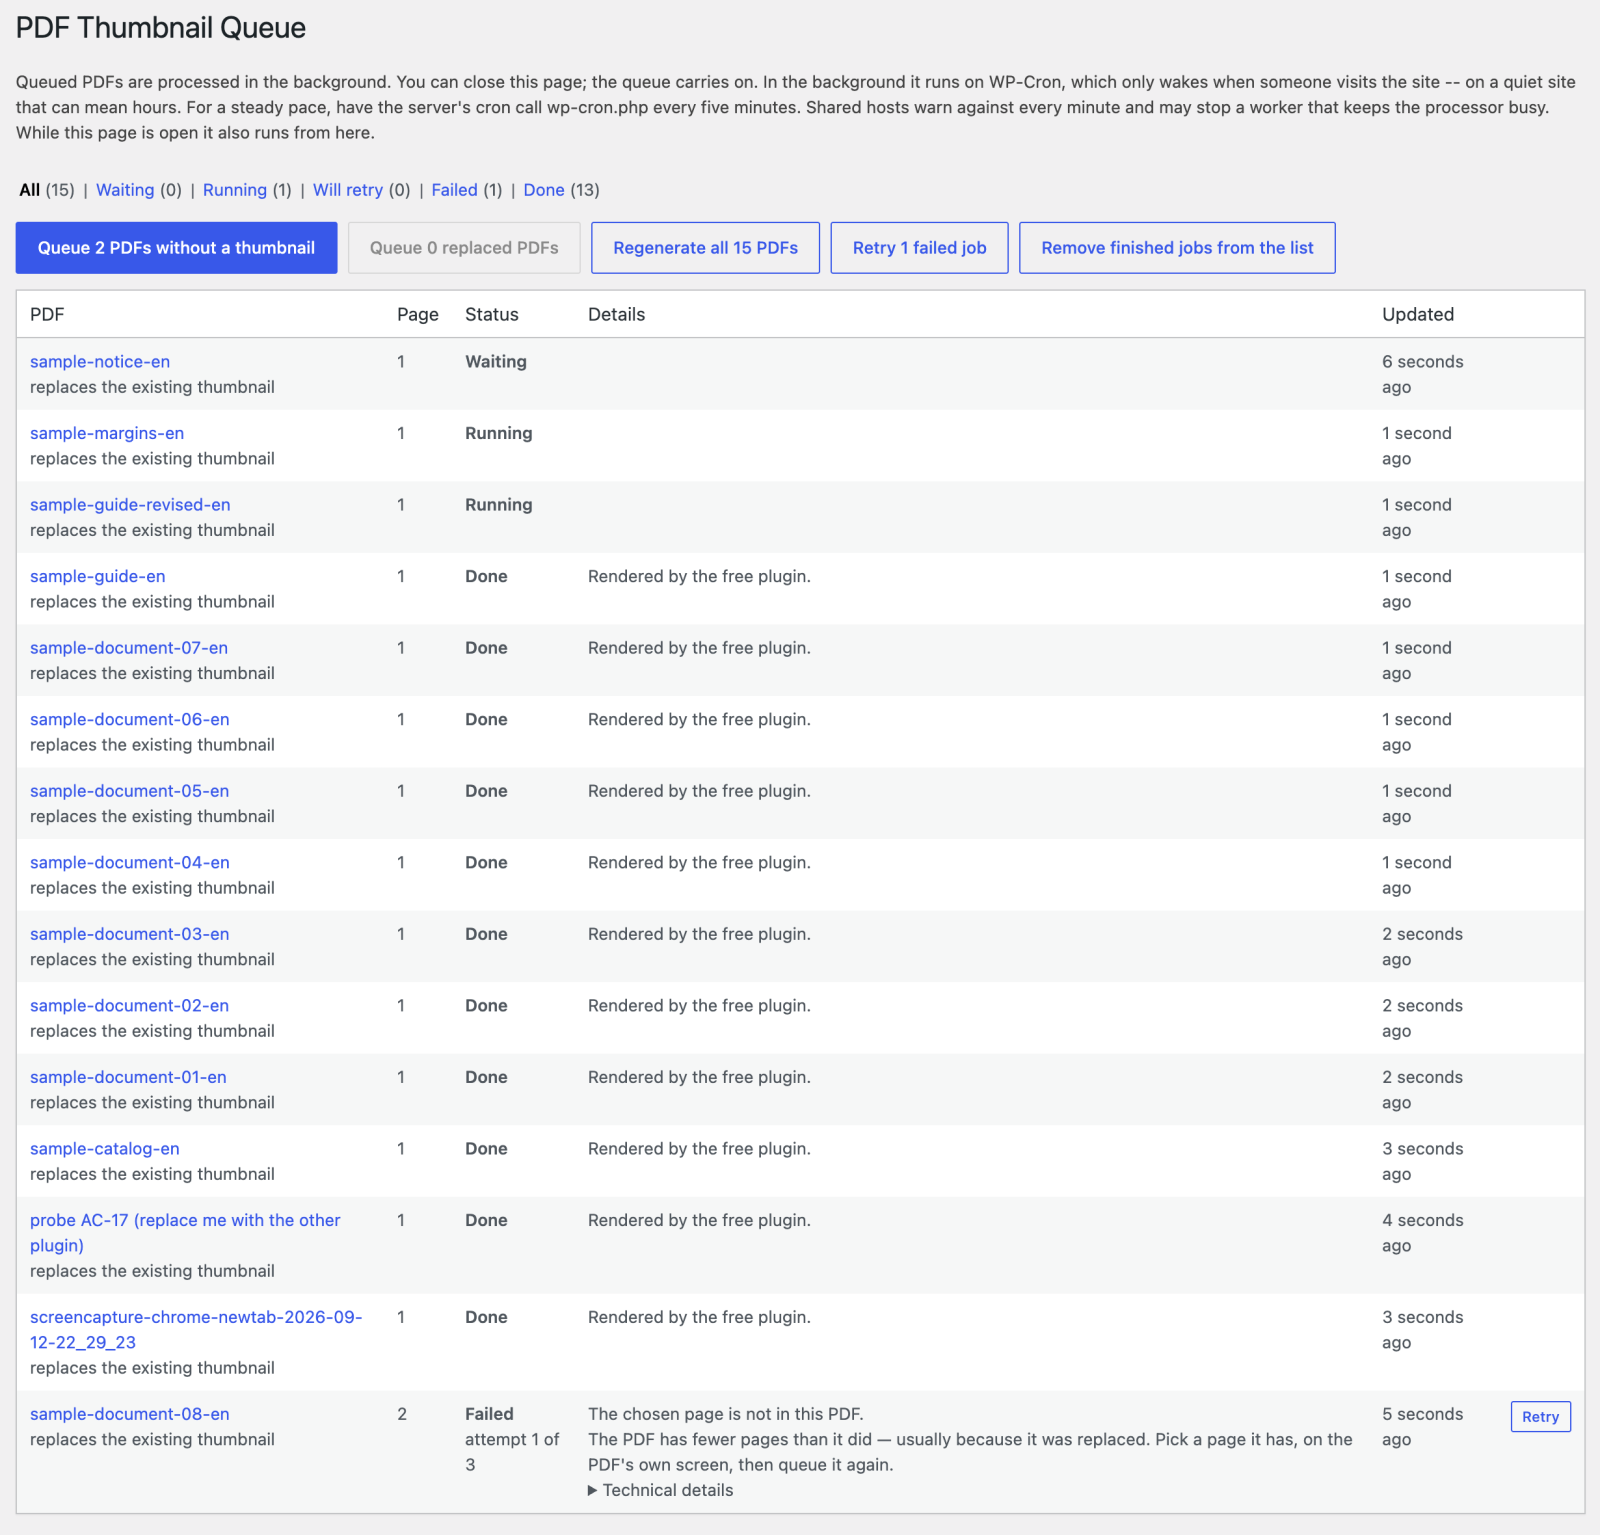1600x1535 pixels.
Task: Click the PDF column header
Action: pyautogui.click(x=47, y=315)
